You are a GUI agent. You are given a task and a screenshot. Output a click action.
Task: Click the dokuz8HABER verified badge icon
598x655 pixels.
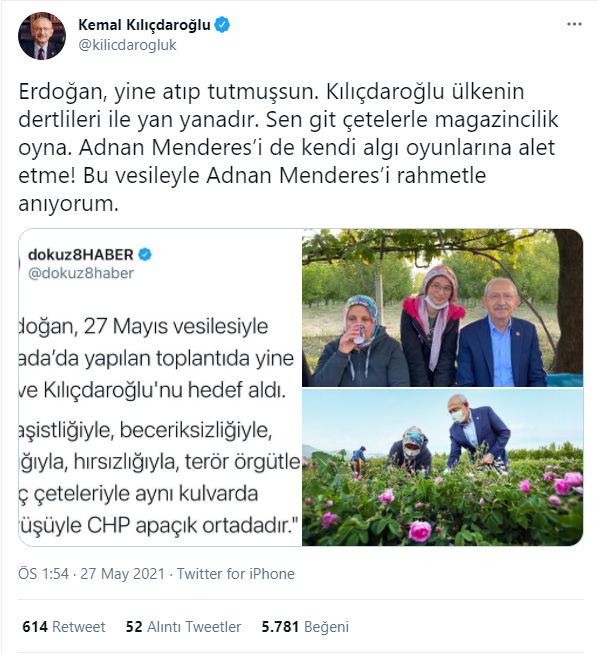[x=145, y=254]
